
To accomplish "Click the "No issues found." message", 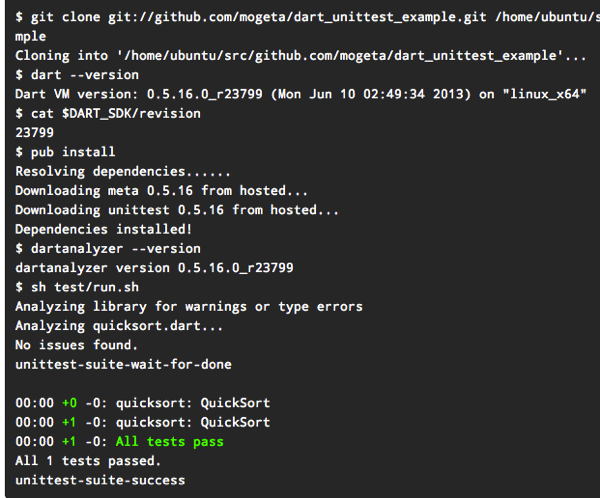I will tap(77, 345).
